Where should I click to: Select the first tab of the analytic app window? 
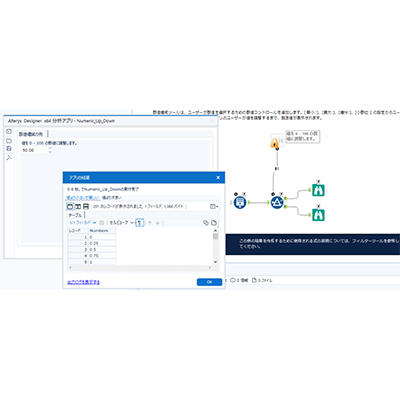(x=31, y=134)
